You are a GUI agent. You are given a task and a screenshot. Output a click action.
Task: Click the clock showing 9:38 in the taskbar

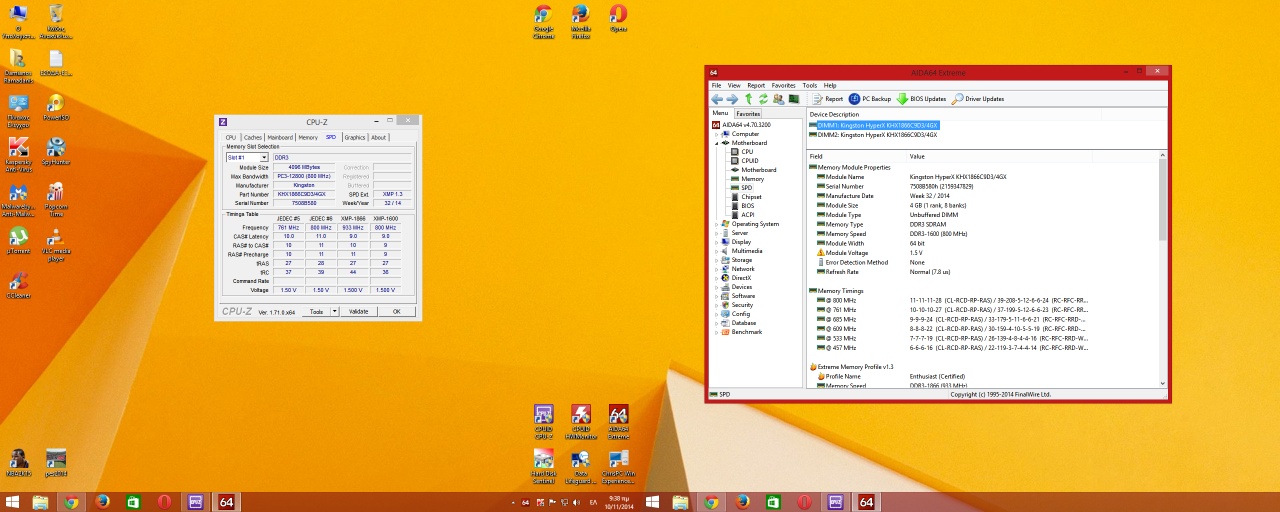point(619,502)
